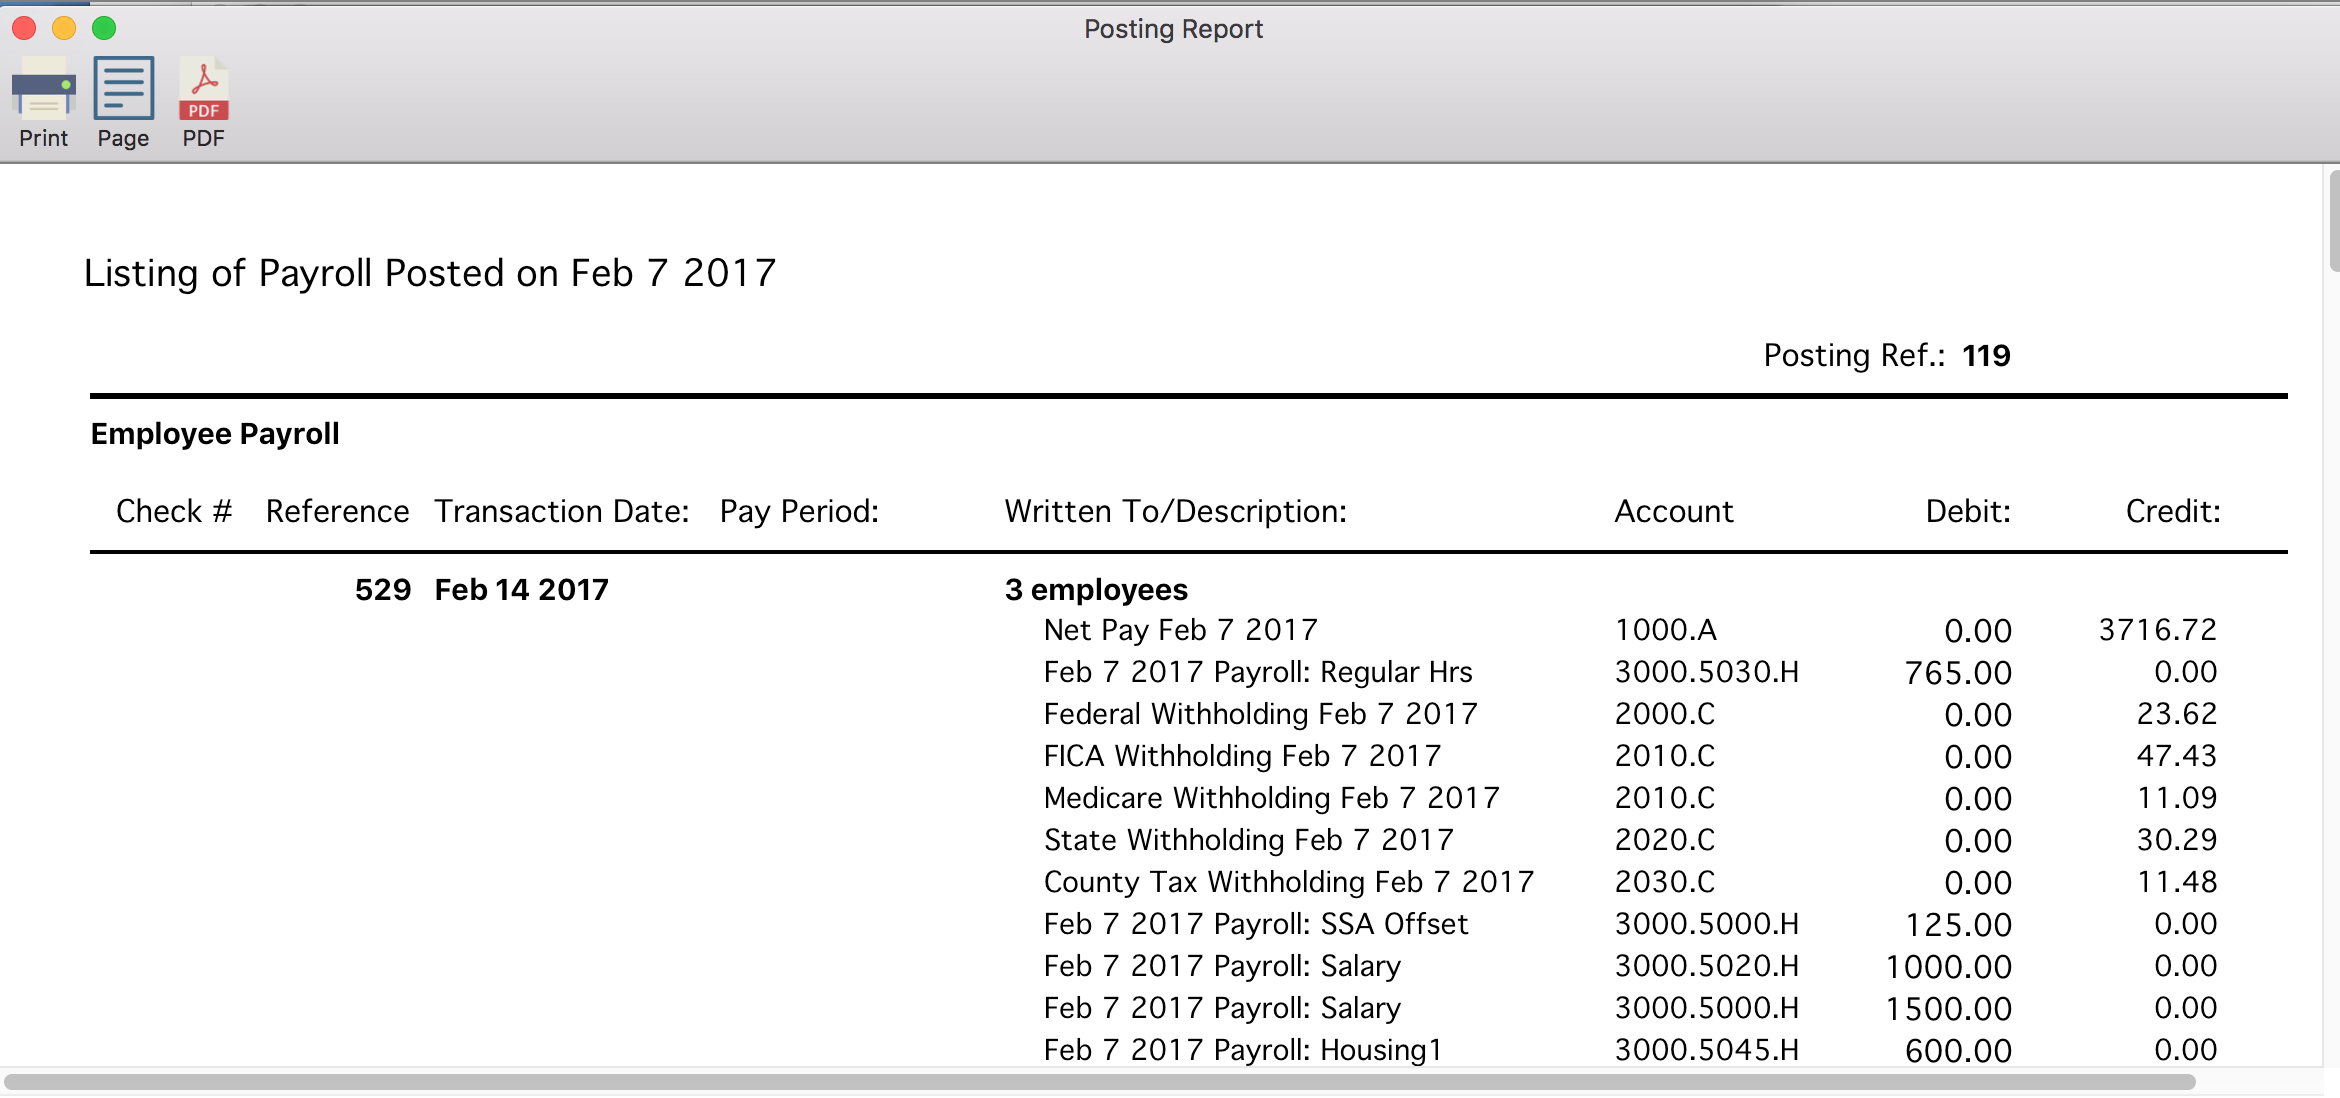Select check reference number 529
This screenshot has height=1098, width=2340.
pos(383,589)
